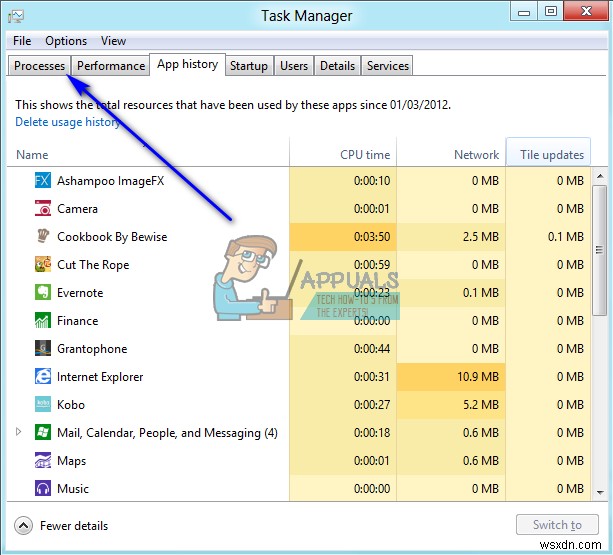Select the App history tab
This screenshot has width=613, height=555.
click(x=188, y=64)
